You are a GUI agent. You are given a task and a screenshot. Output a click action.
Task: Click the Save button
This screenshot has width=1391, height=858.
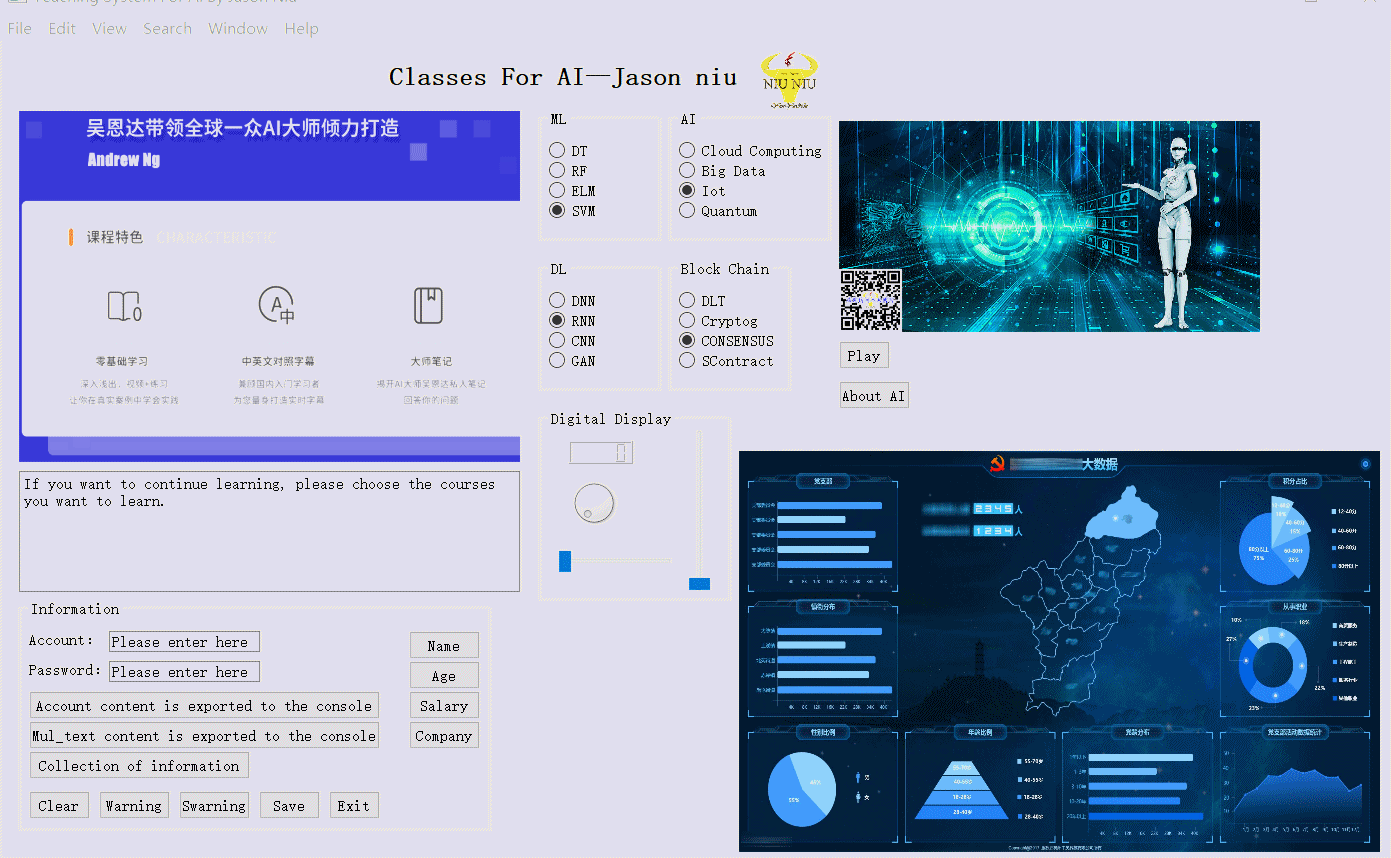289,806
